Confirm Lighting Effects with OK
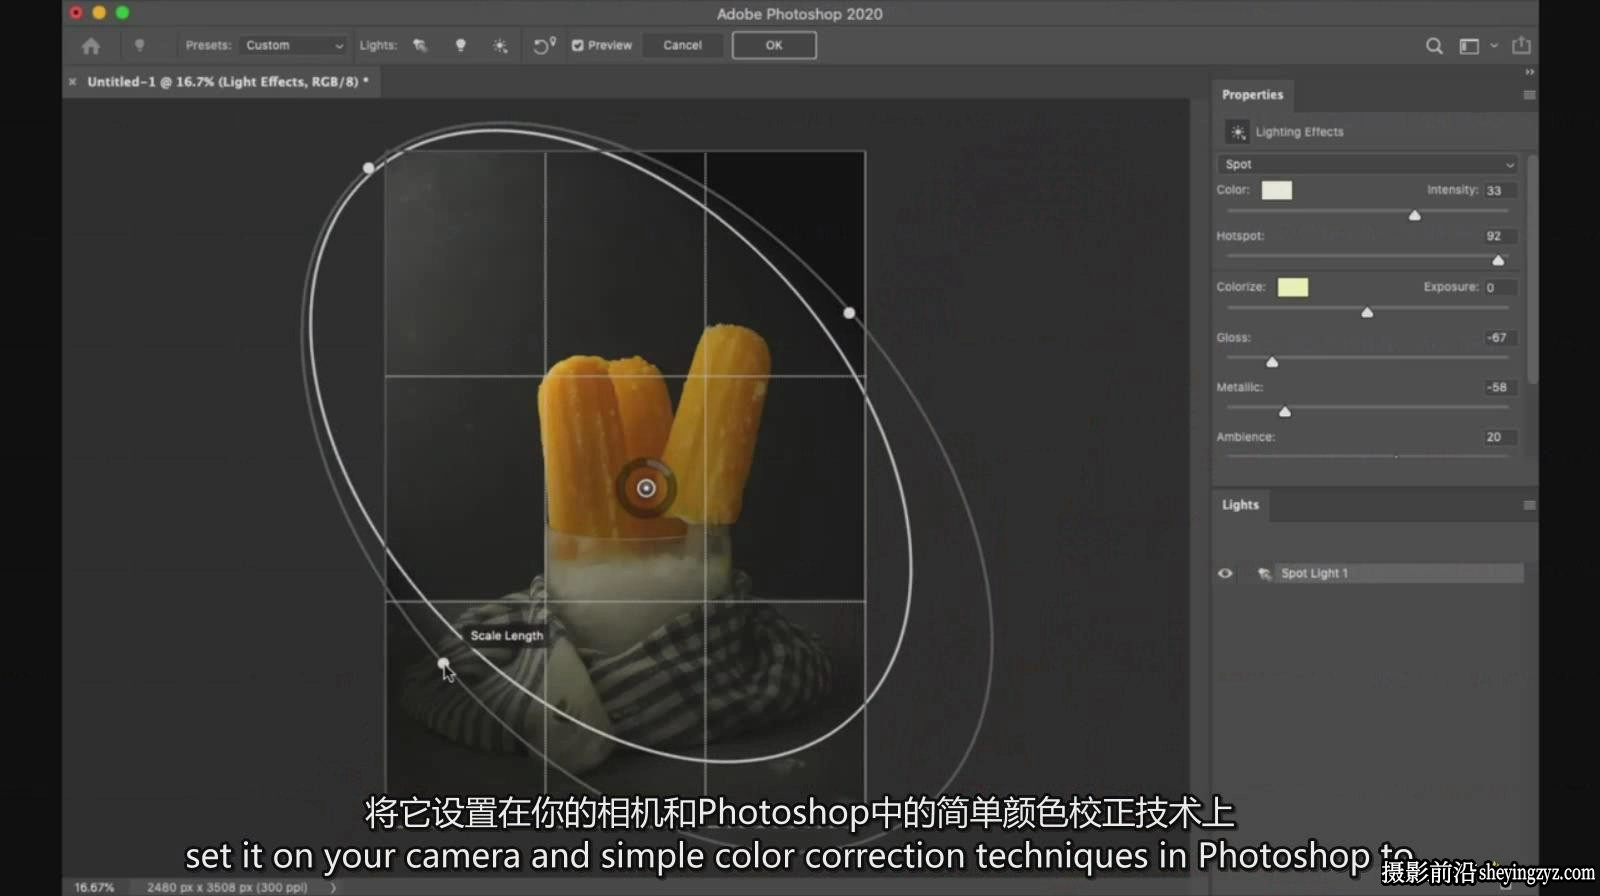 point(774,45)
